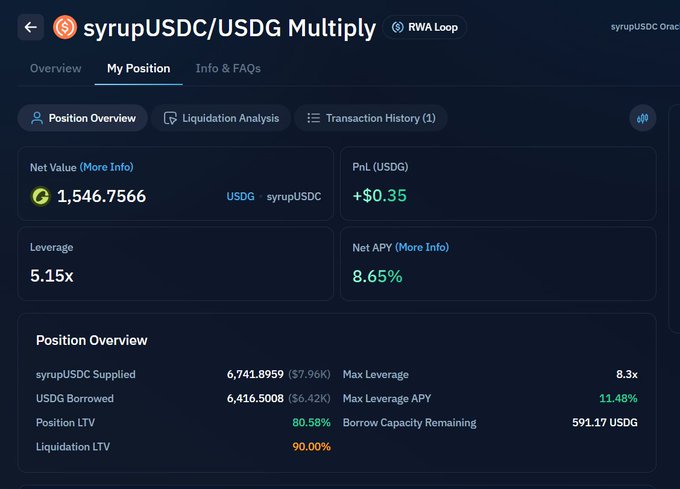Click Position LTV value 80.58%
680x489 pixels.
[x=311, y=422]
